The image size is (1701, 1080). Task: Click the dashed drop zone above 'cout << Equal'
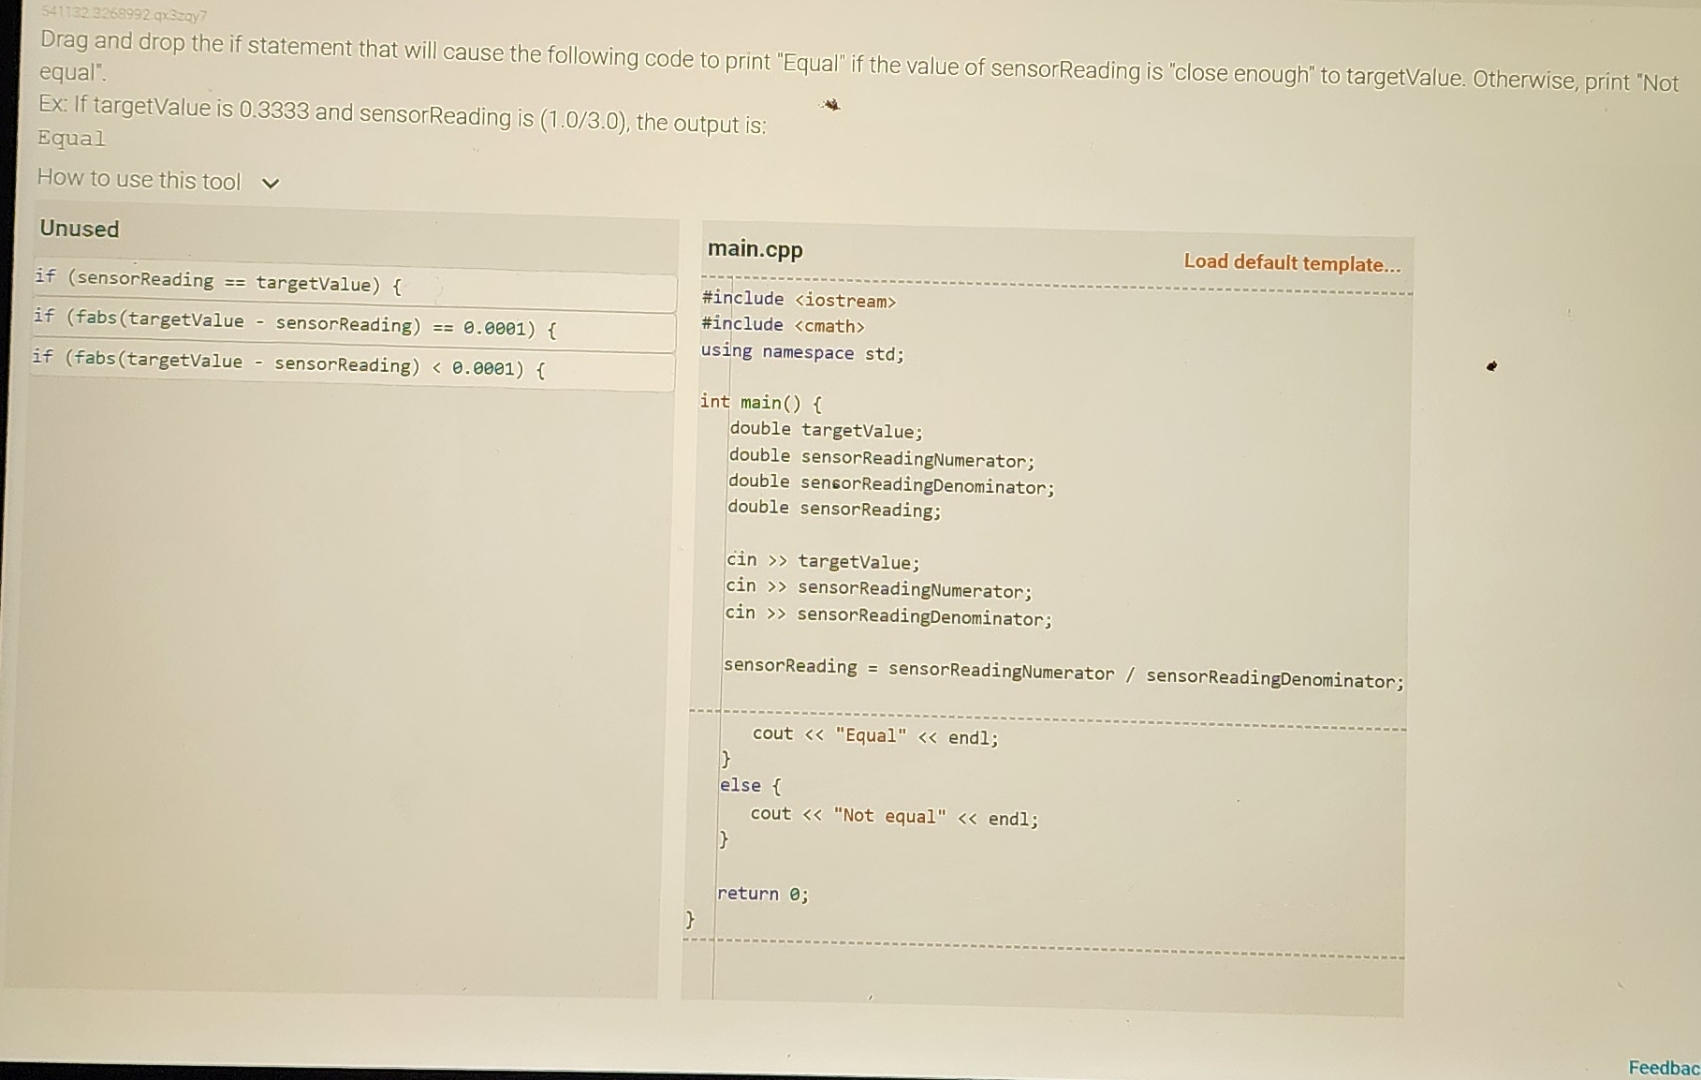click(1050, 710)
